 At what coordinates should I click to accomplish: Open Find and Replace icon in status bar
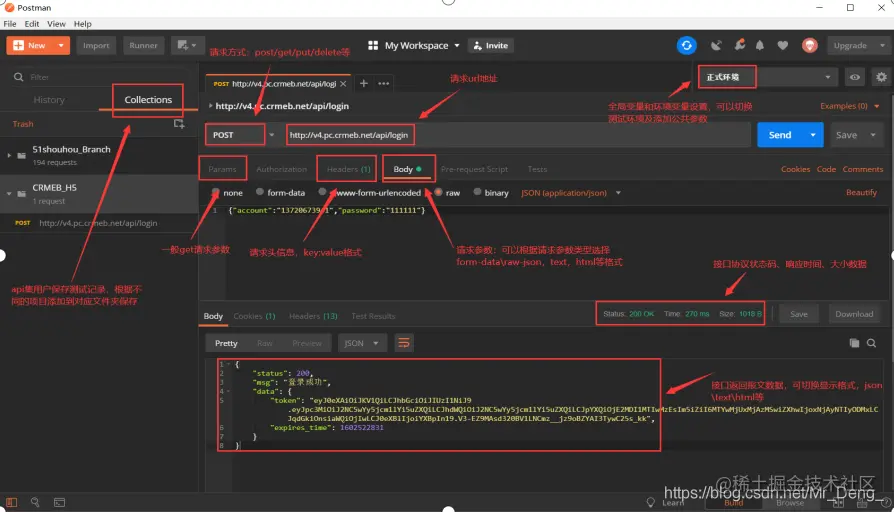tap(35, 502)
